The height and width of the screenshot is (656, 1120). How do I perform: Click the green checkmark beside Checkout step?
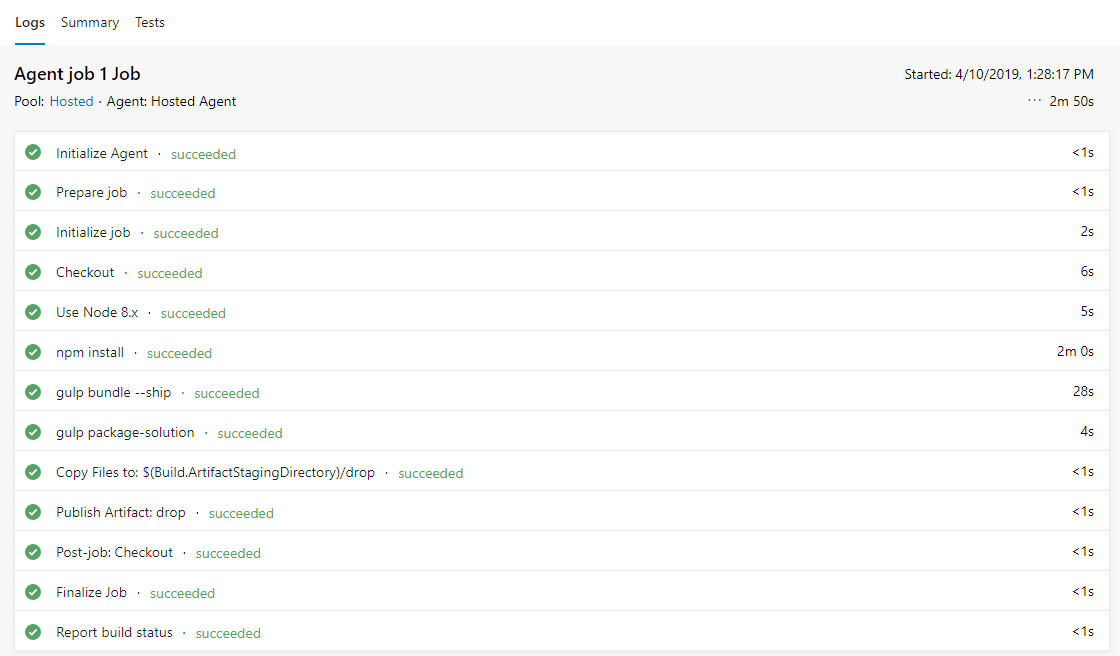[33, 272]
